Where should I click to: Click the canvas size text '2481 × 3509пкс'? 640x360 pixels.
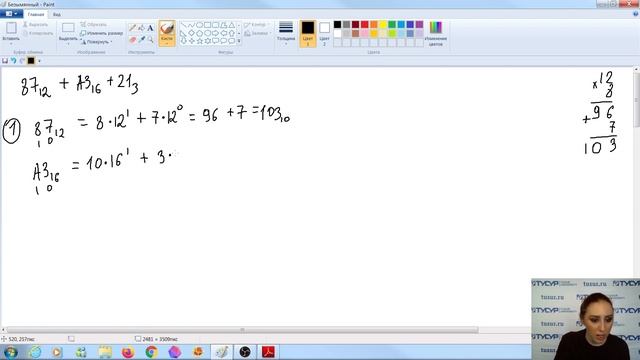160,339
